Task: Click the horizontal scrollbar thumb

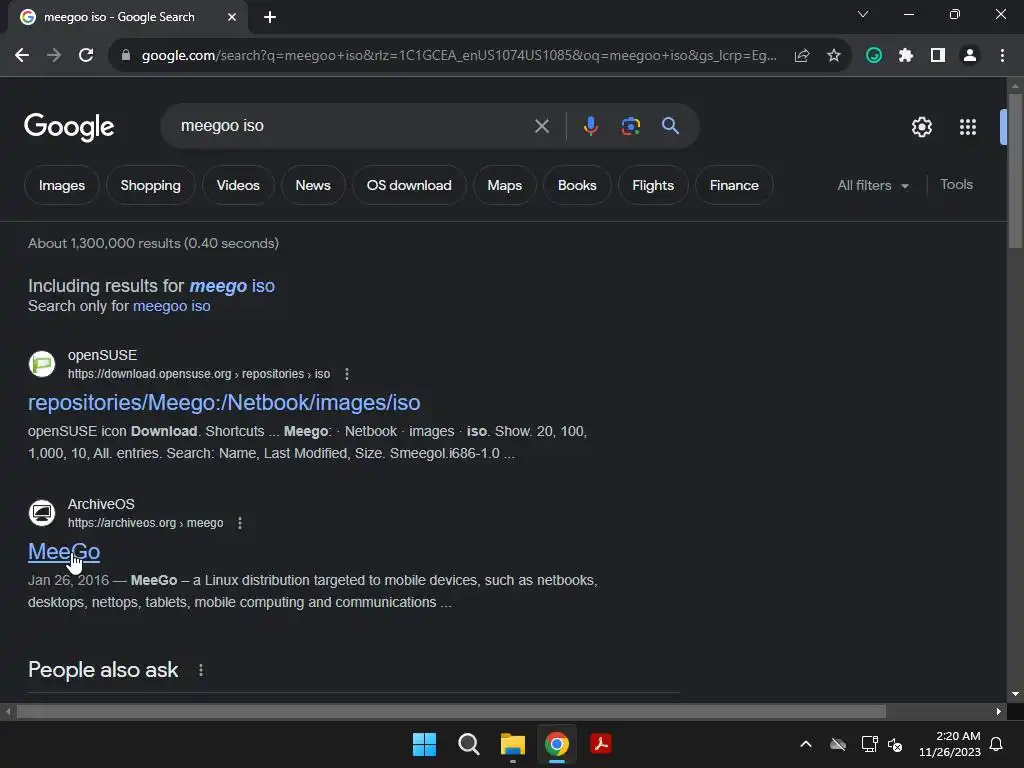Action: tap(451, 711)
